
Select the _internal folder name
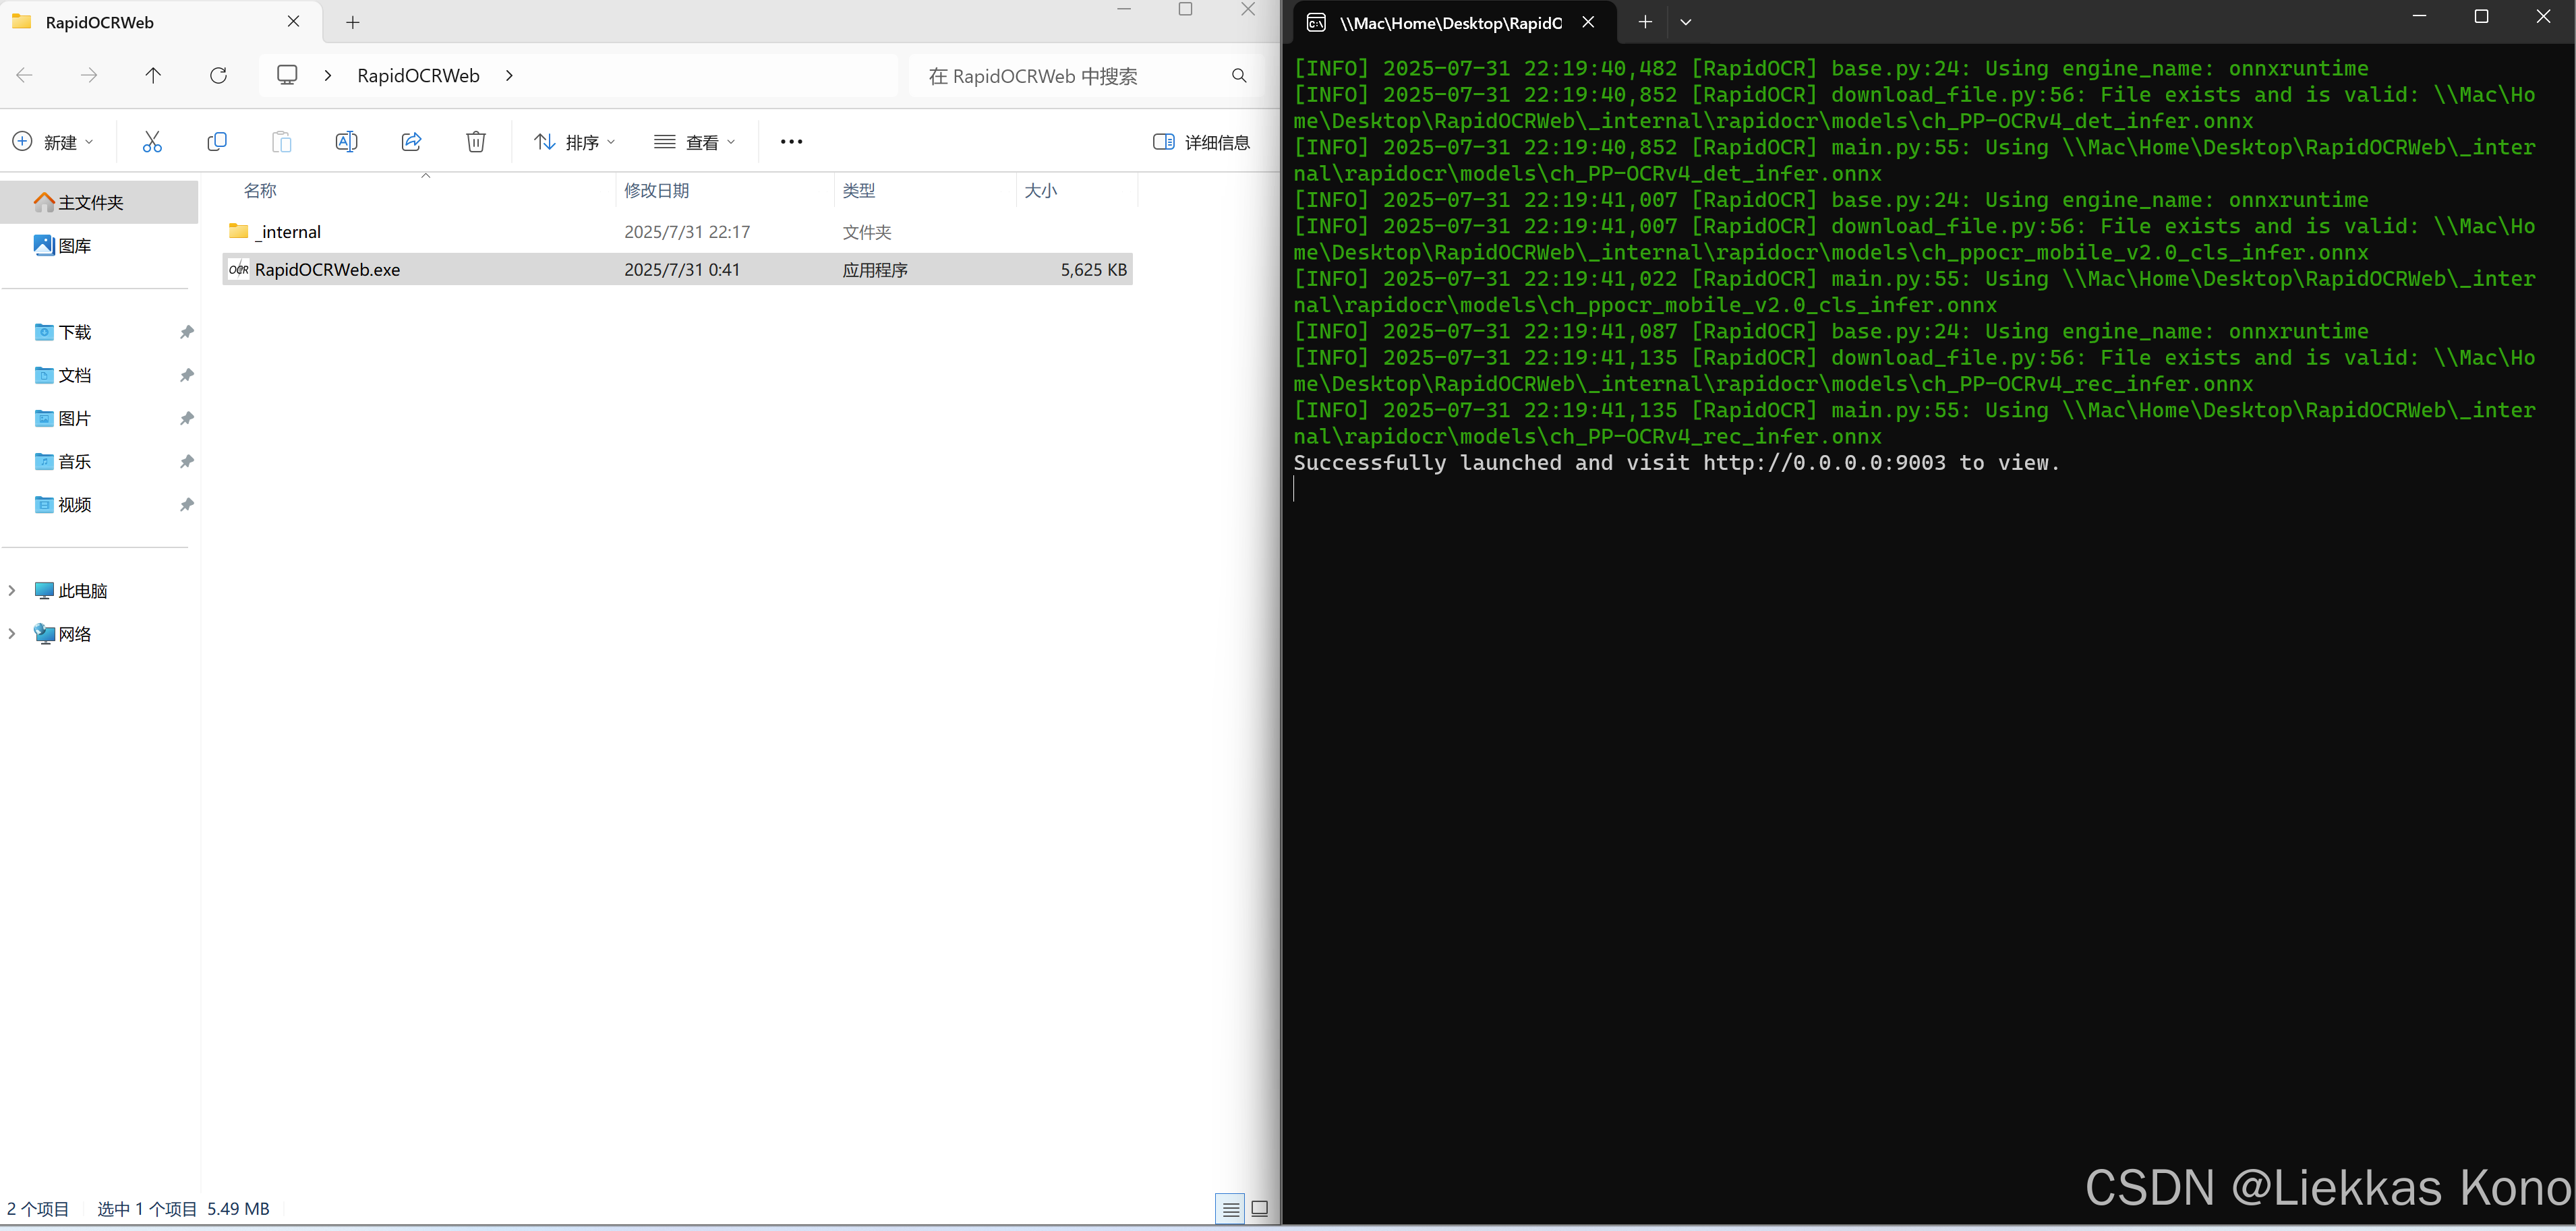click(288, 232)
